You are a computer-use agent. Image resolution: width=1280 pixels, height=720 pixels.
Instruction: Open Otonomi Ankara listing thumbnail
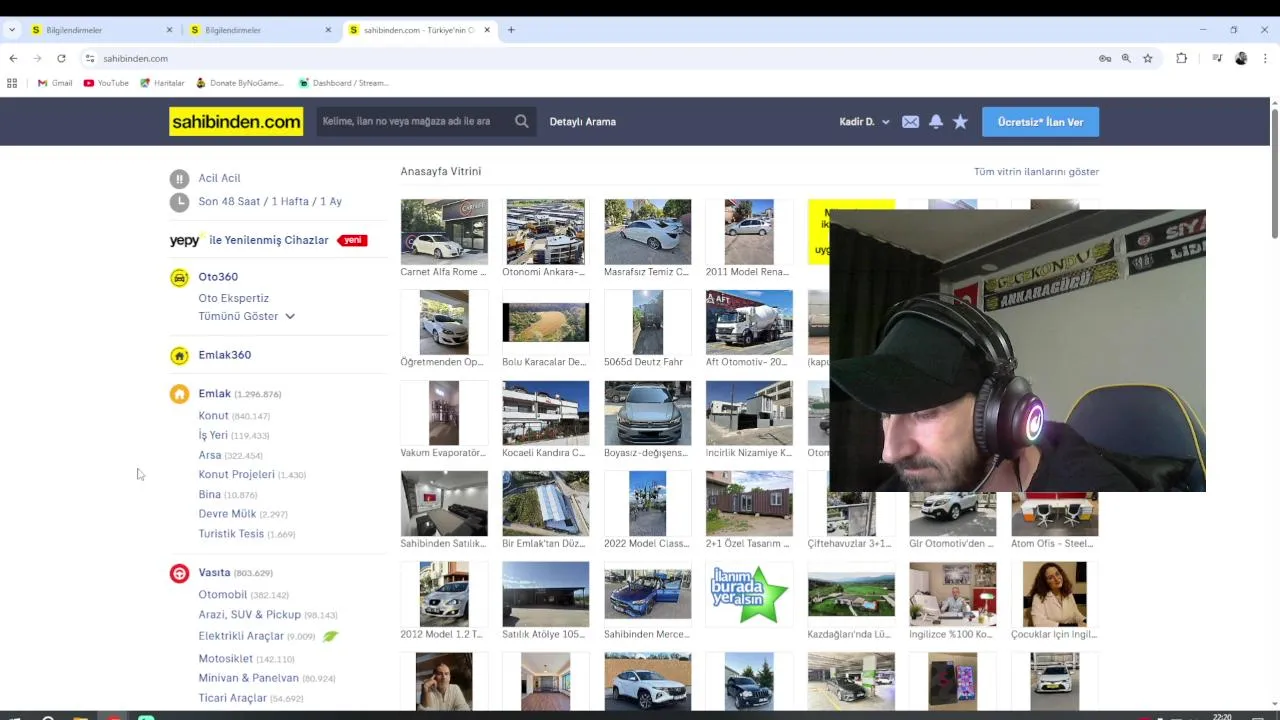[x=545, y=232]
